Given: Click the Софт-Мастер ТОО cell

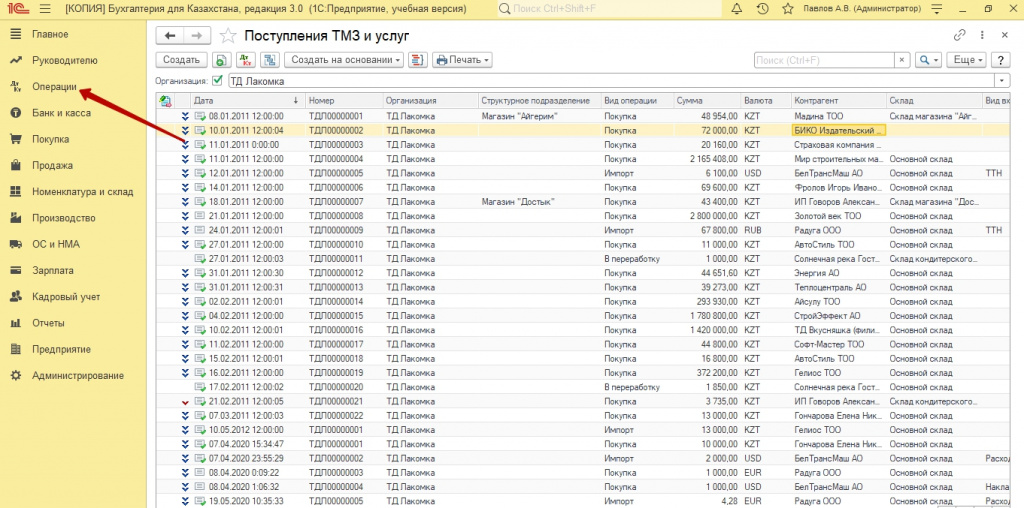Looking at the screenshot, I should [838, 344].
